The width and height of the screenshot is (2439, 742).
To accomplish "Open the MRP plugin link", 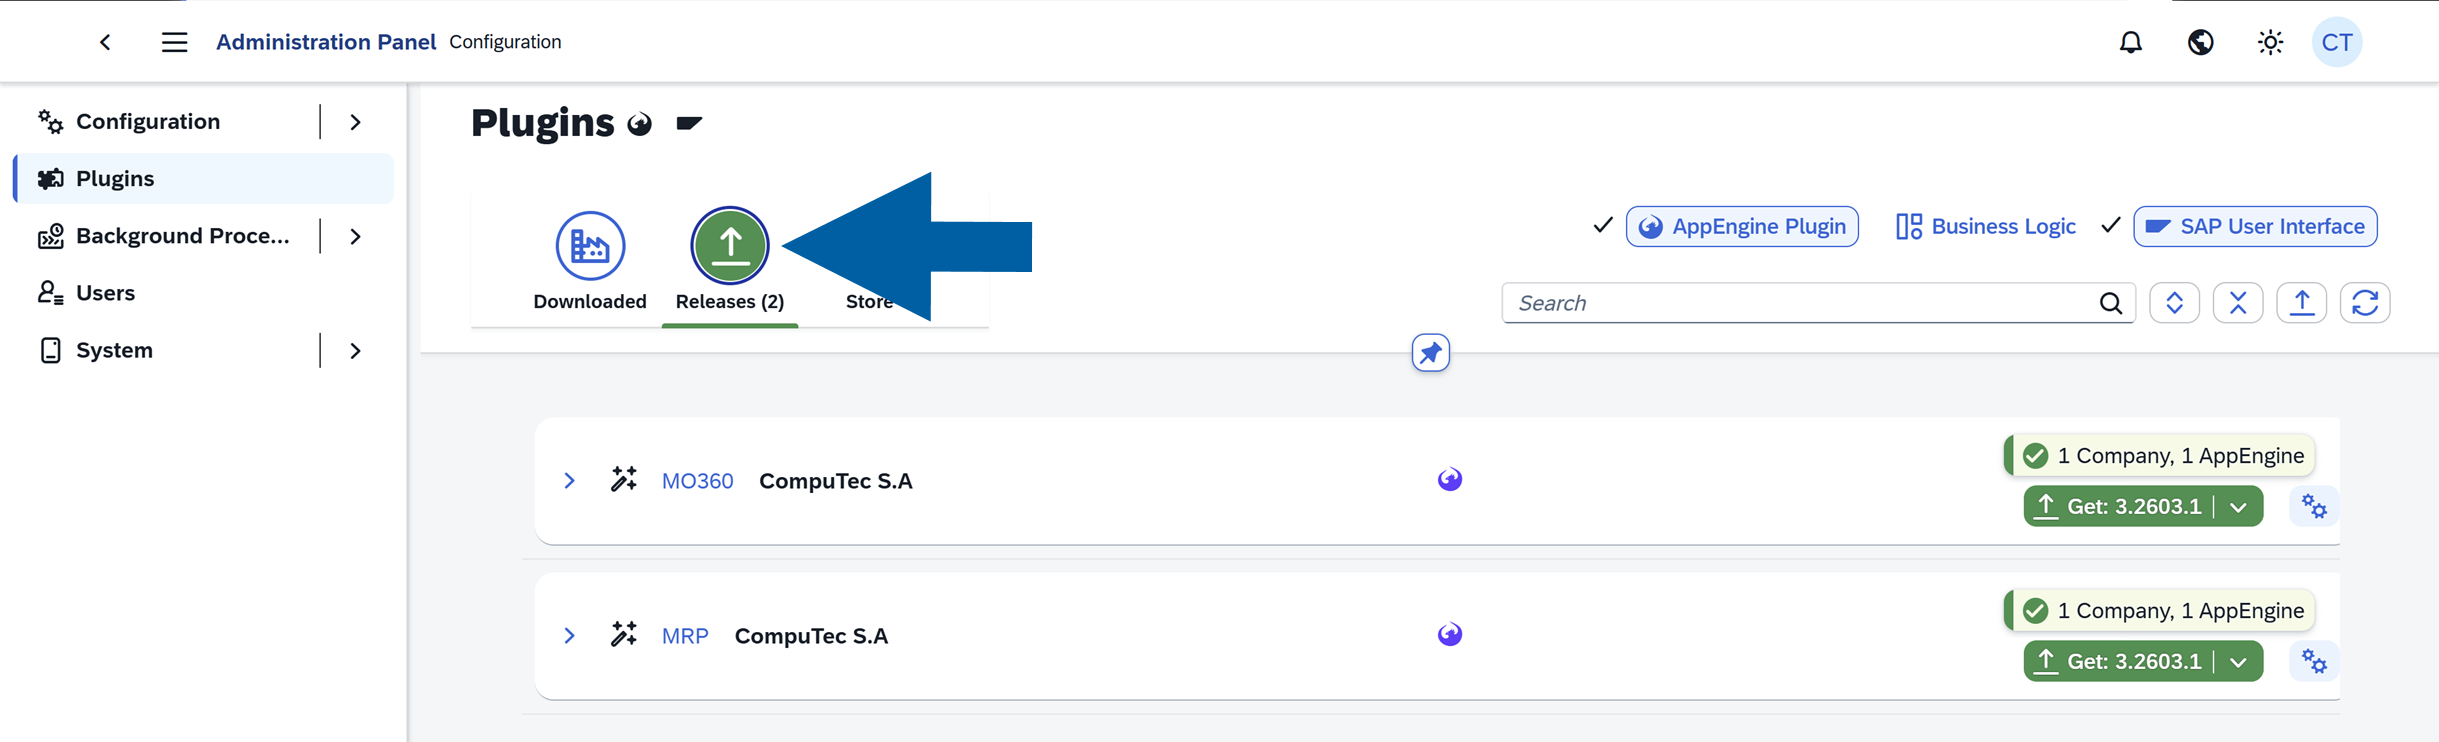I will click(685, 636).
